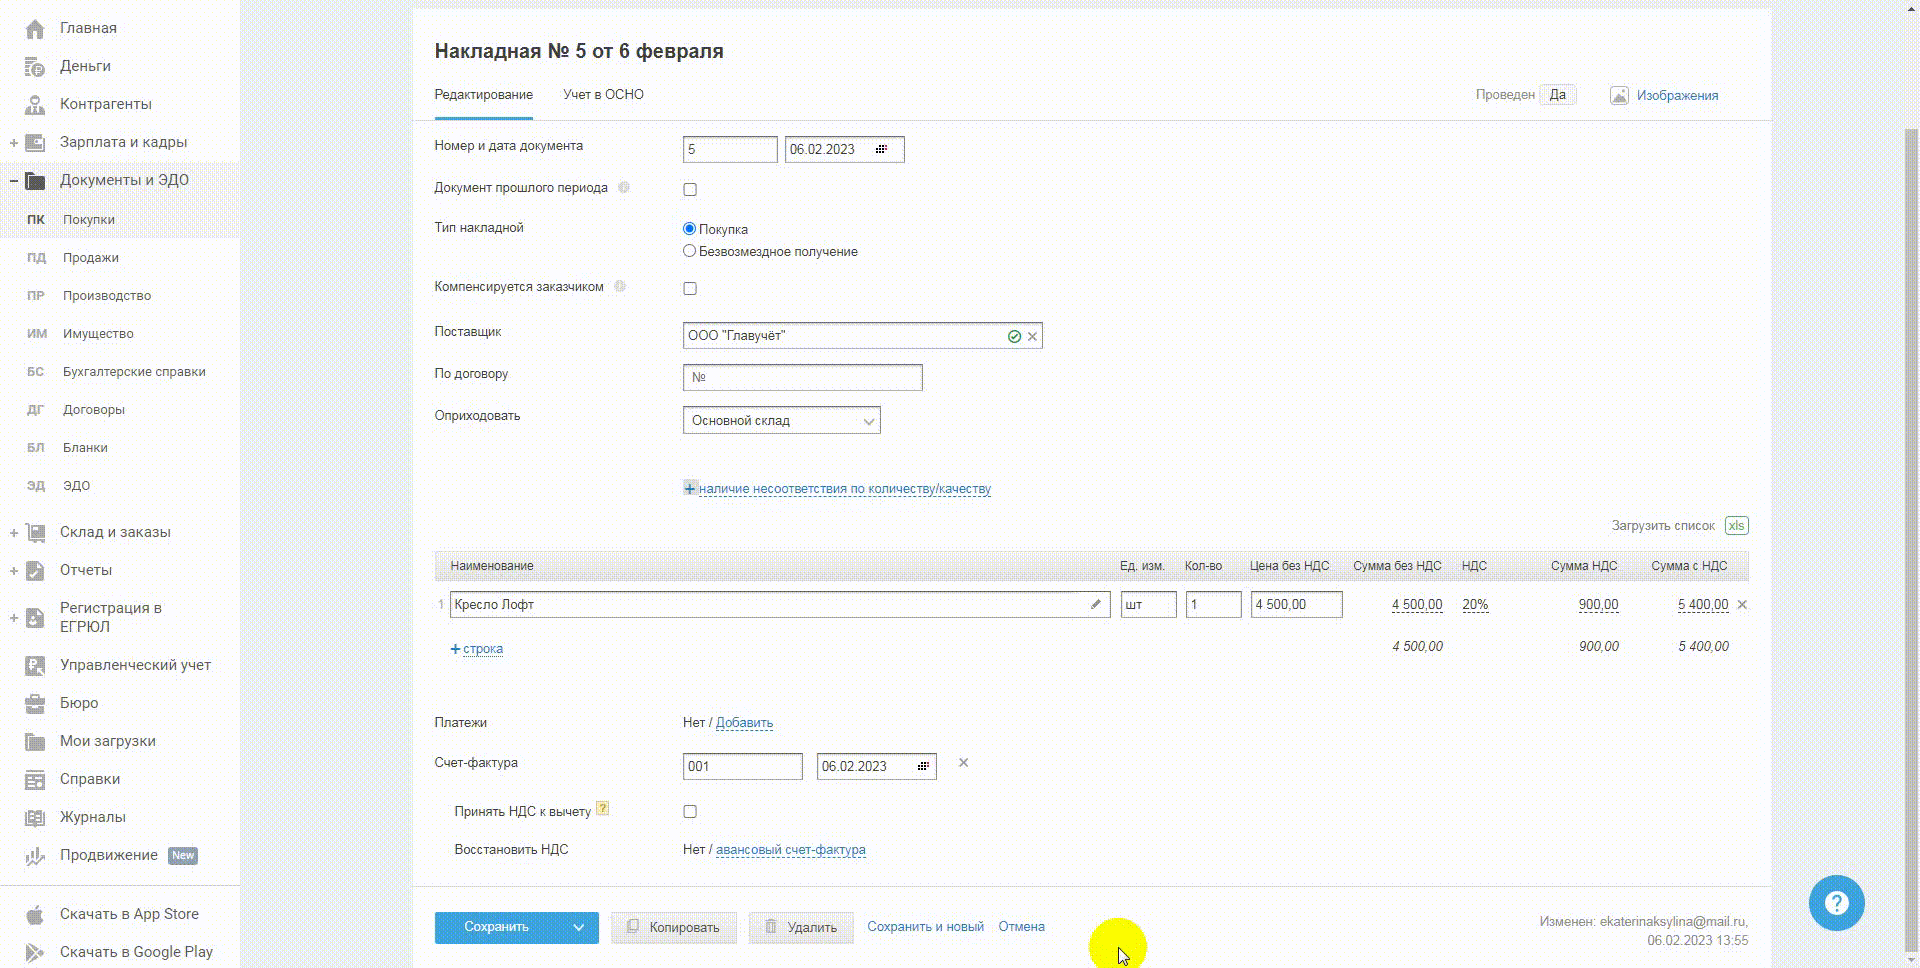The image size is (1920, 968).
Task: Switch to the Учет в ОСНО tab
Action: click(x=603, y=95)
